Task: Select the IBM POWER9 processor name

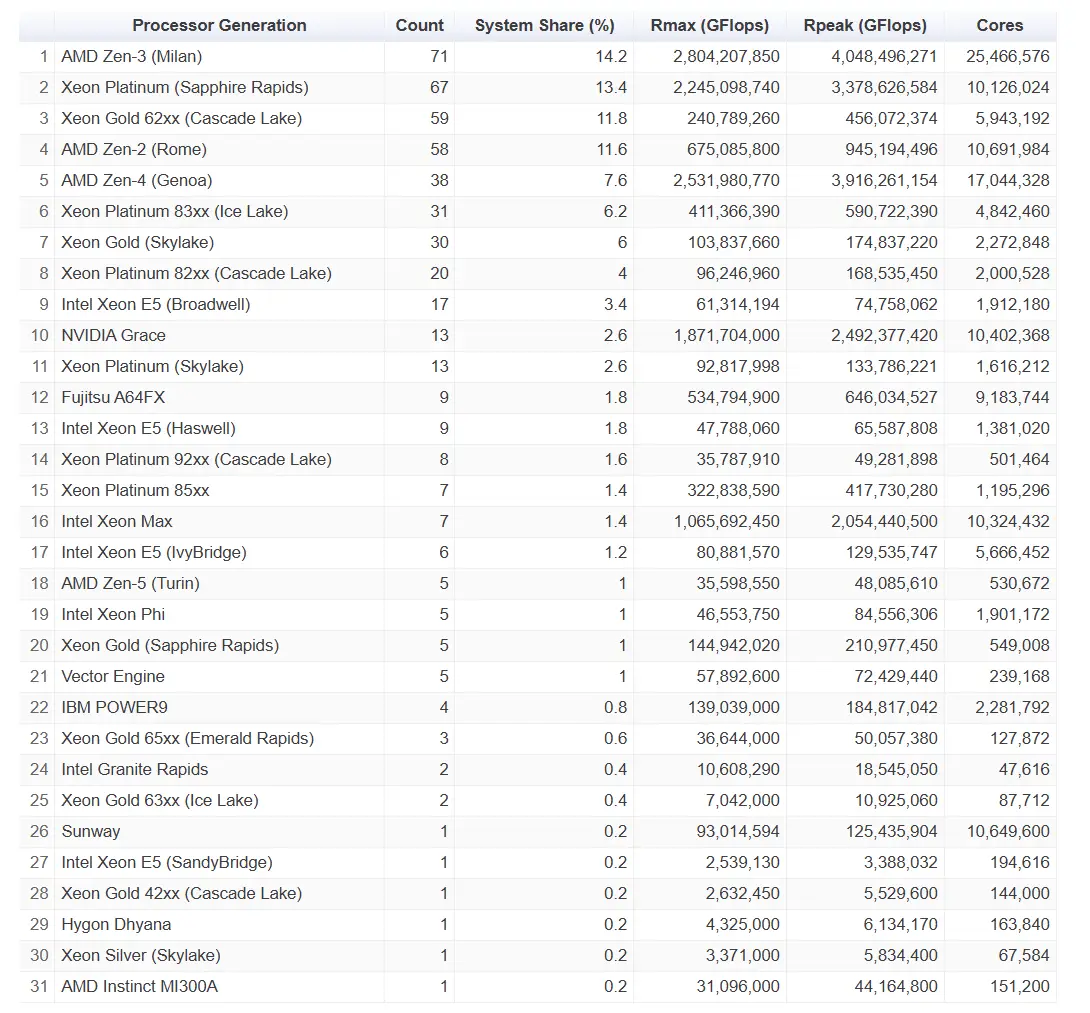Action: click(114, 707)
